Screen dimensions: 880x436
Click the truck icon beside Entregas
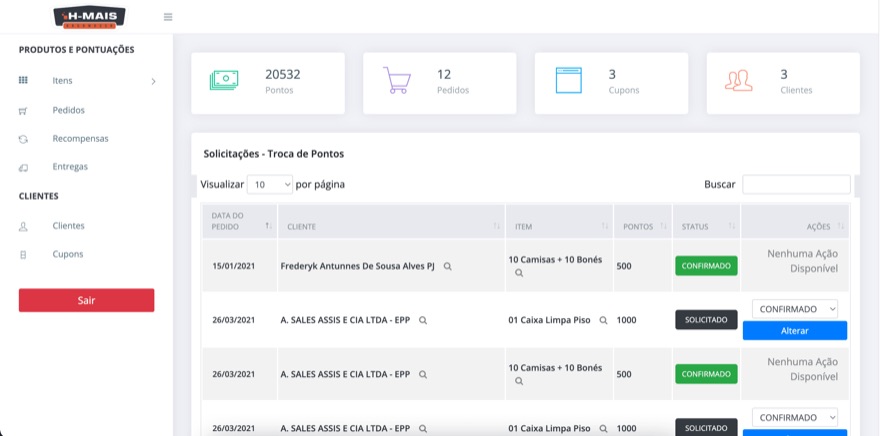pyautogui.click(x=23, y=168)
